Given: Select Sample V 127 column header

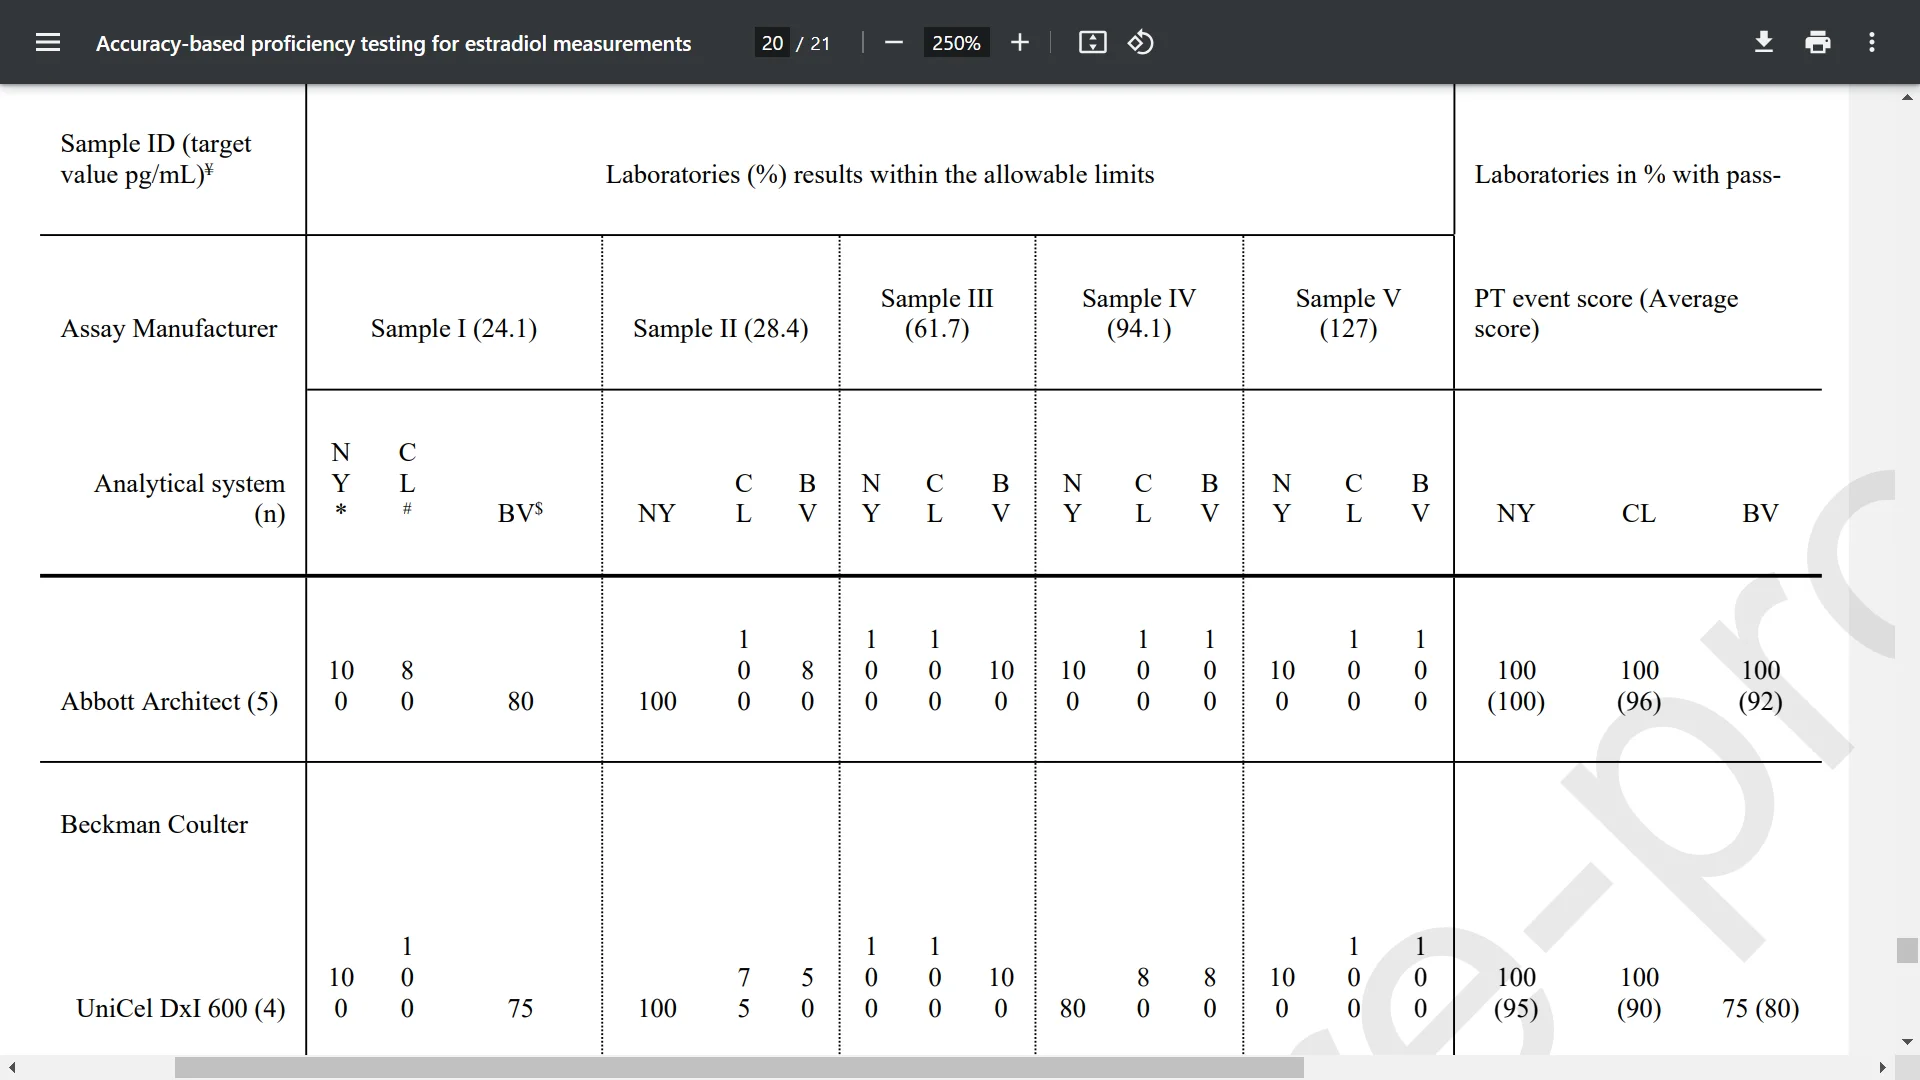Looking at the screenshot, I should (1348, 313).
